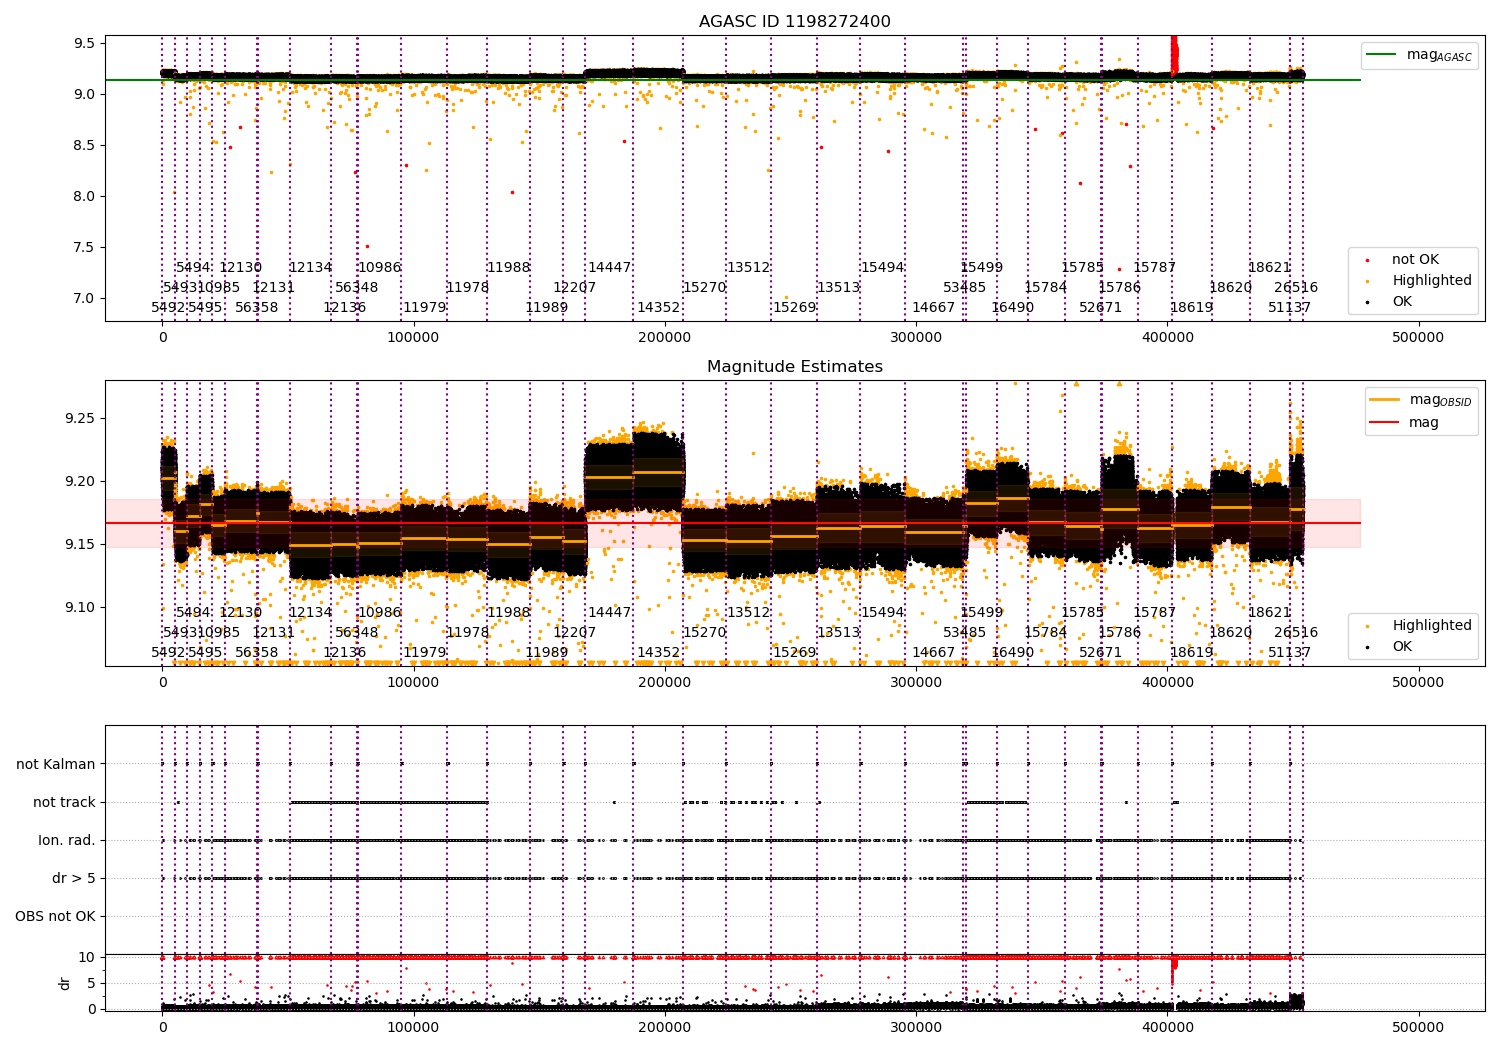Screen dimensions: 1500x1050
Task: Click OBSID label '51137' in middle panel
Action: (1289, 653)
